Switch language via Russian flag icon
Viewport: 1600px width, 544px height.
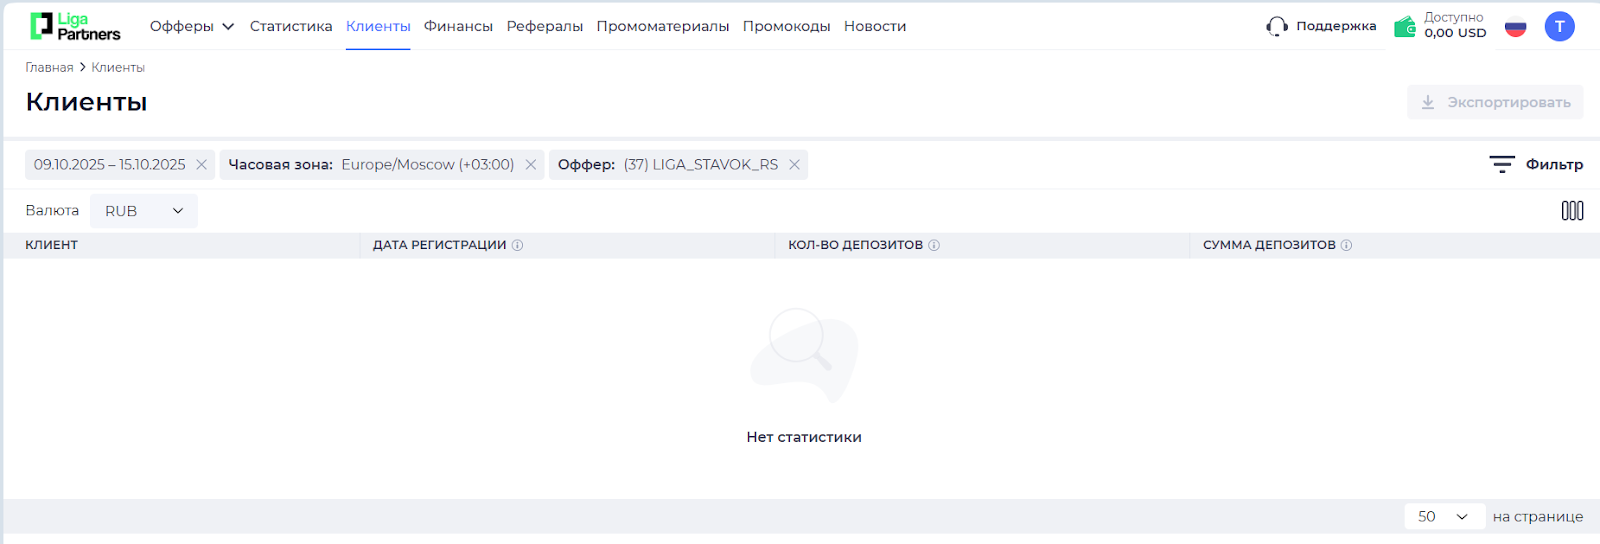(x=1516, y=27)
